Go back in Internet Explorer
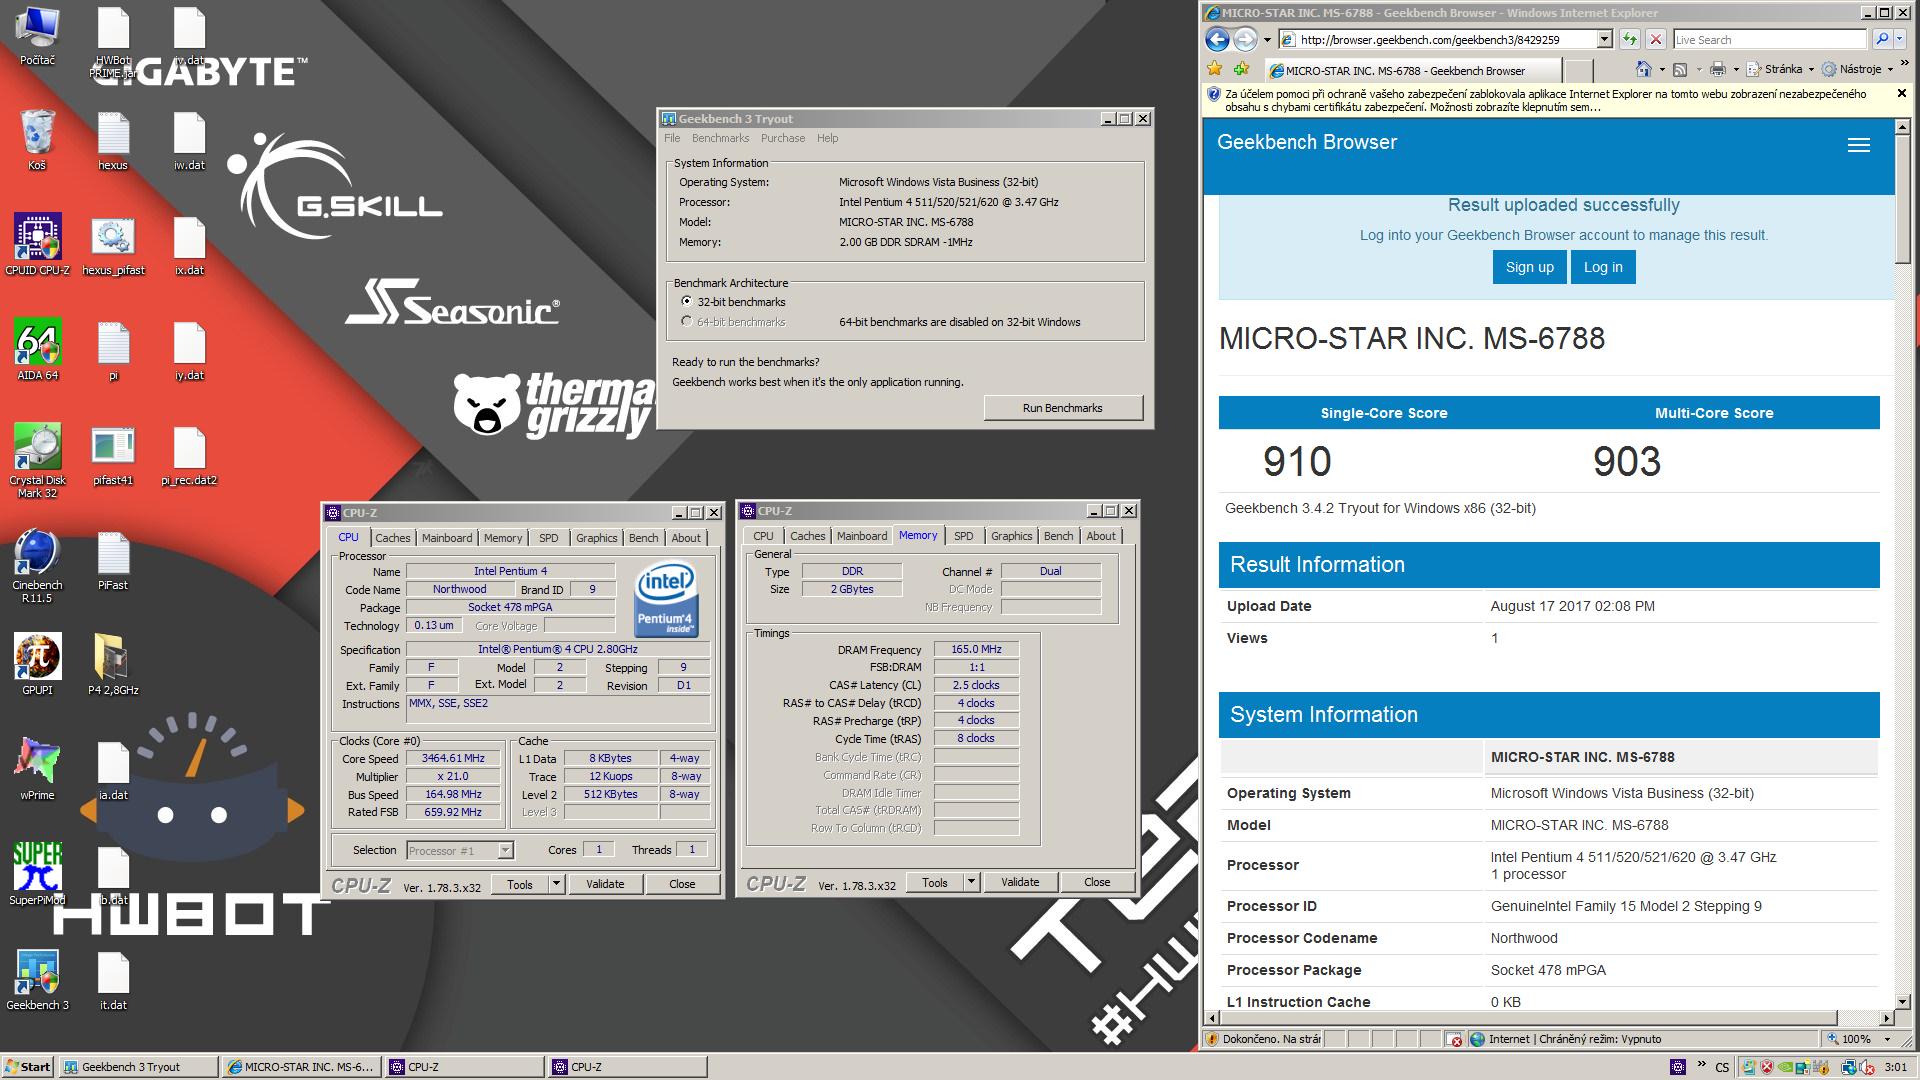 [x=1216, y=39]
